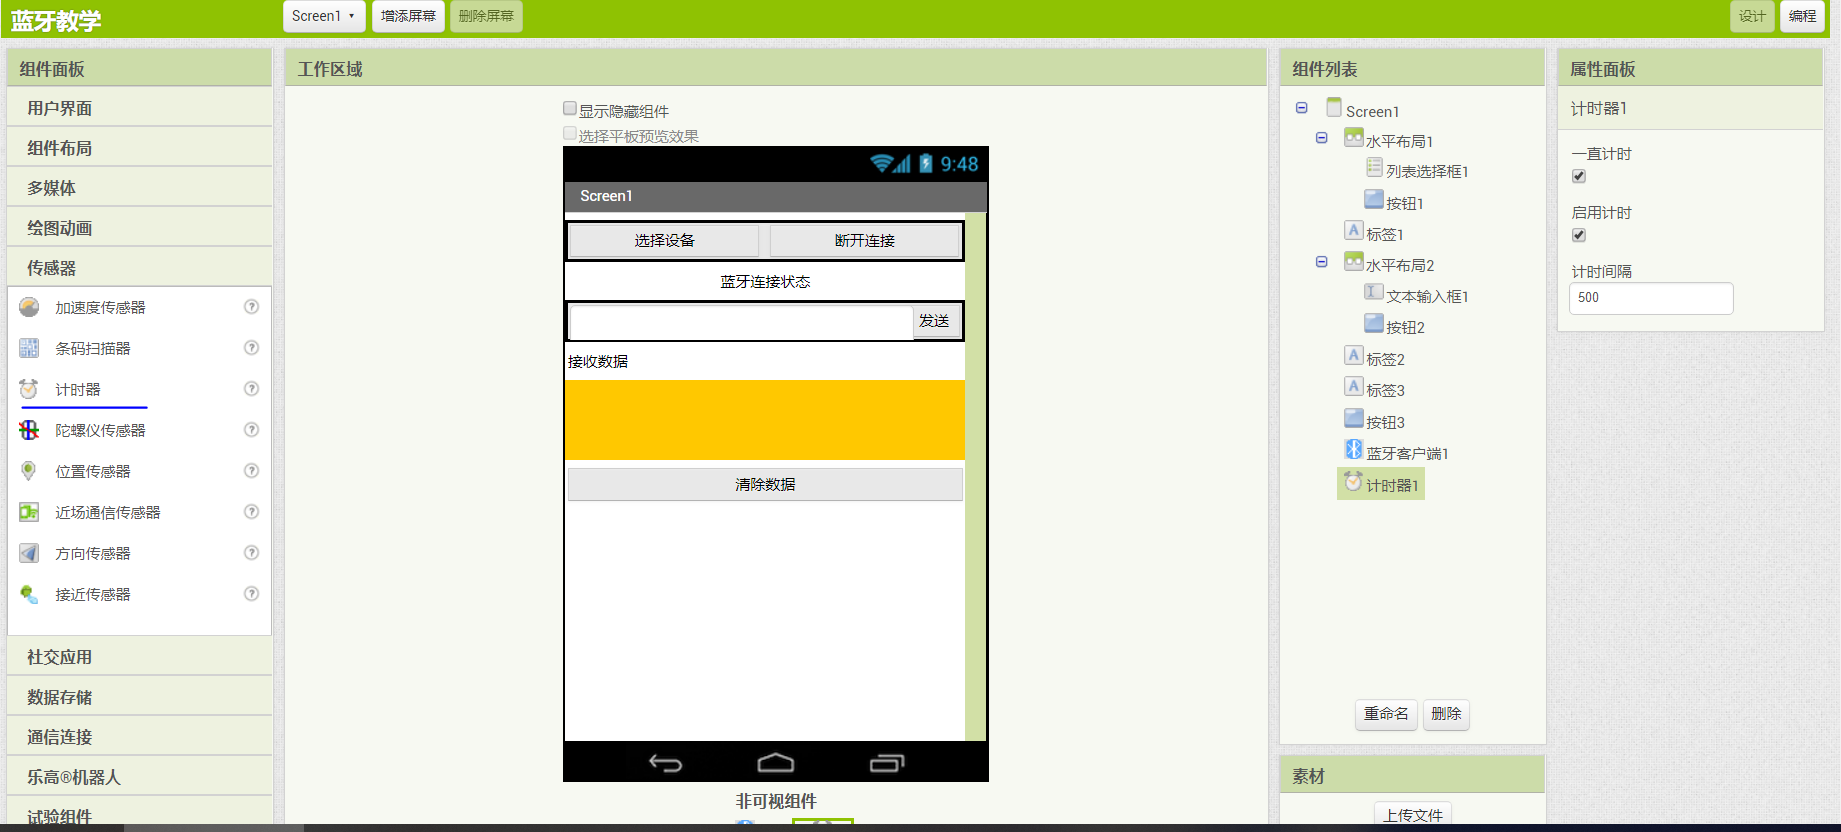Open the 社交应用 palette section

pos(140,657)
